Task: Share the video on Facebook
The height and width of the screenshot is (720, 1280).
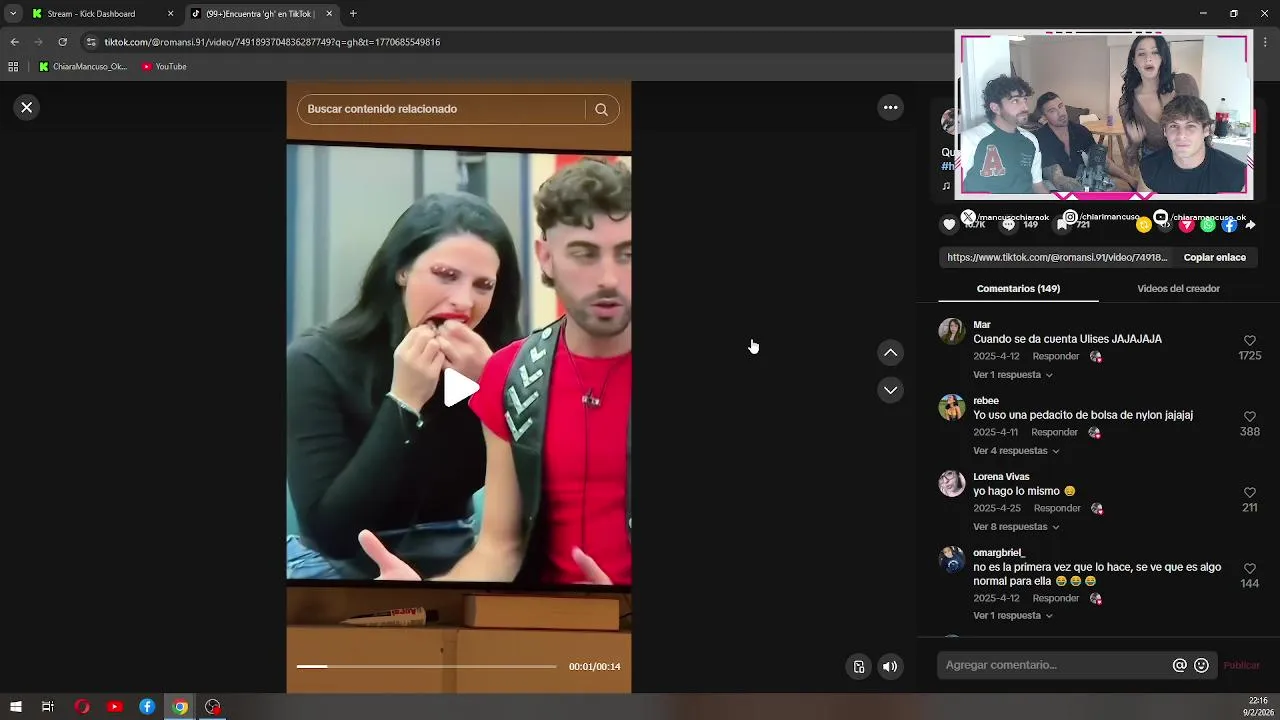Action: [x=1229, y=225]
